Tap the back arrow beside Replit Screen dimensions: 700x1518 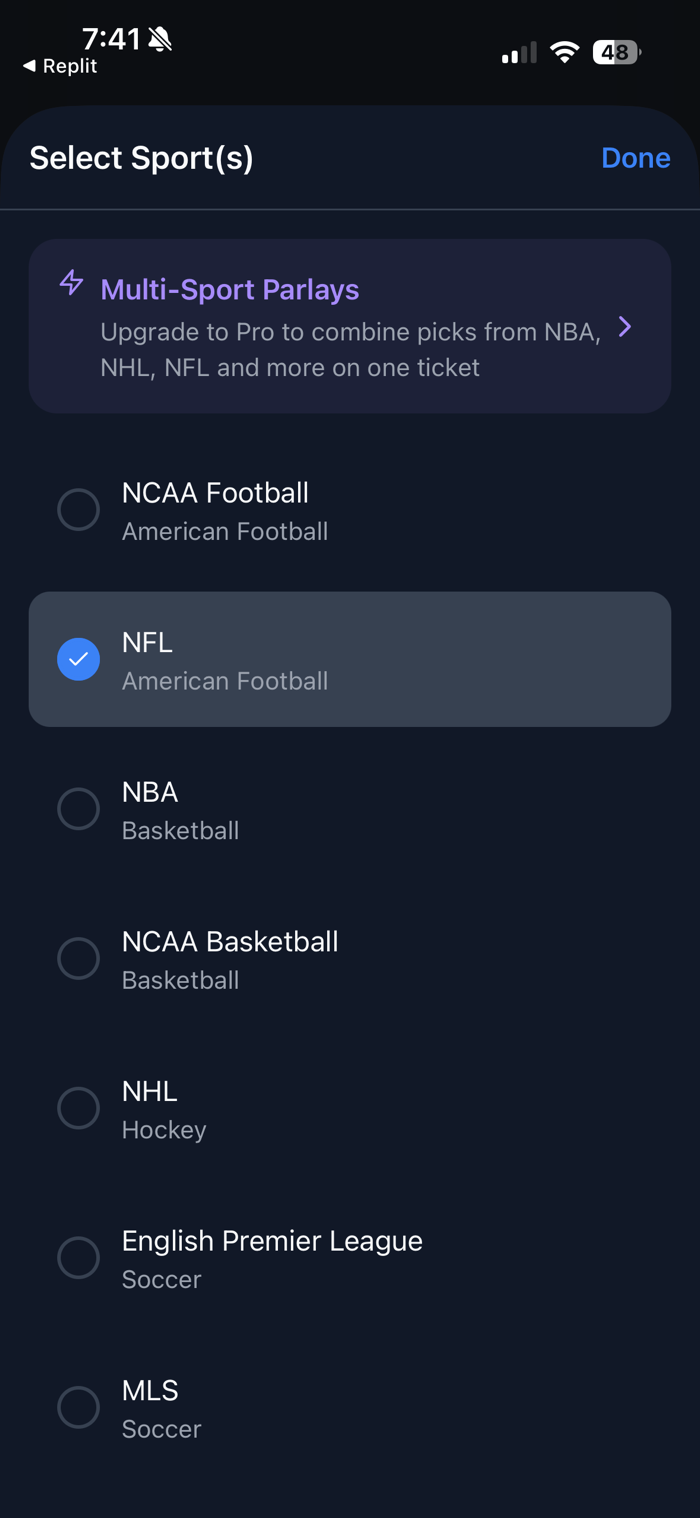(x=29, y=66)
